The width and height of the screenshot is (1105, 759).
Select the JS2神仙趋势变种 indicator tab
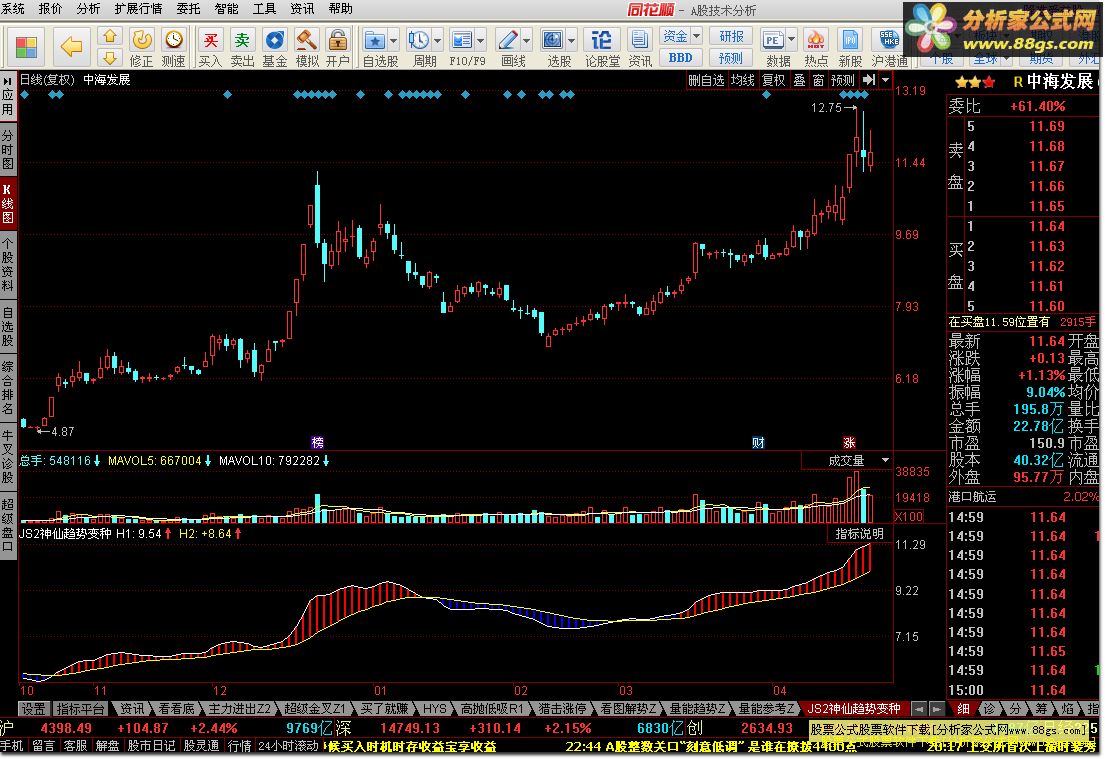853,708
